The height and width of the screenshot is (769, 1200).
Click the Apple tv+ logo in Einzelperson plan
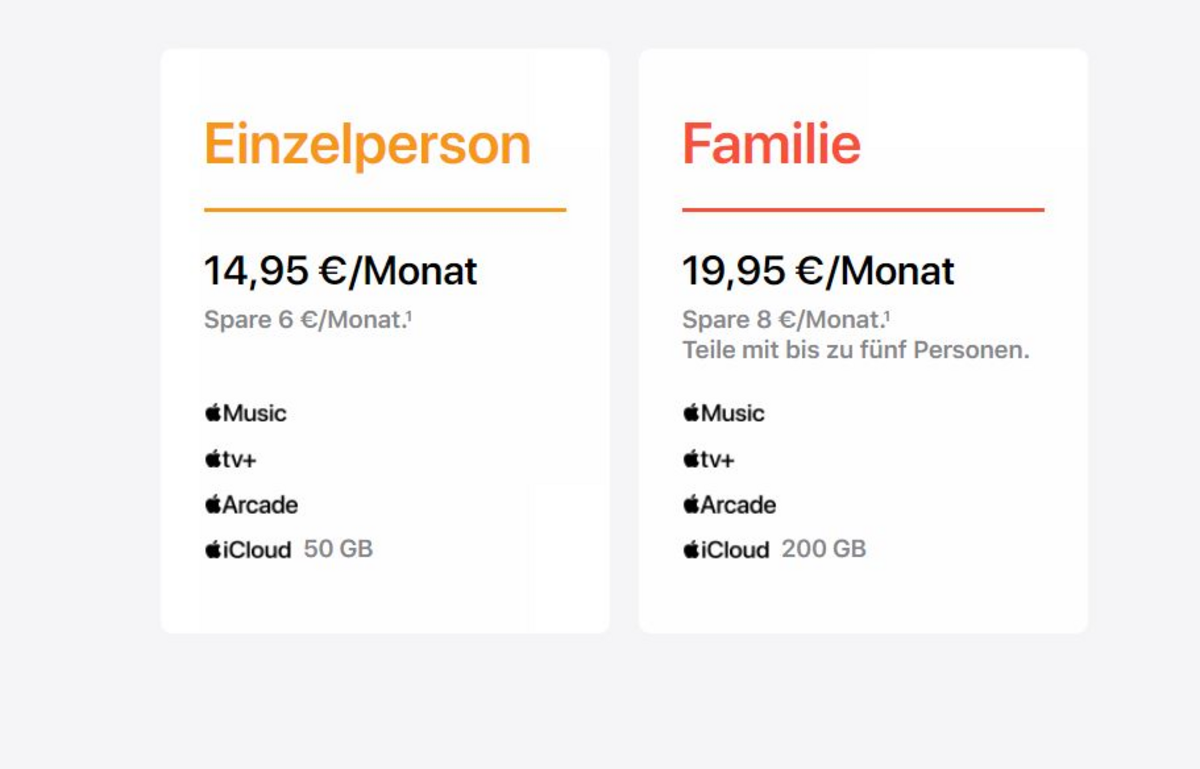click(x=230, y=459)
